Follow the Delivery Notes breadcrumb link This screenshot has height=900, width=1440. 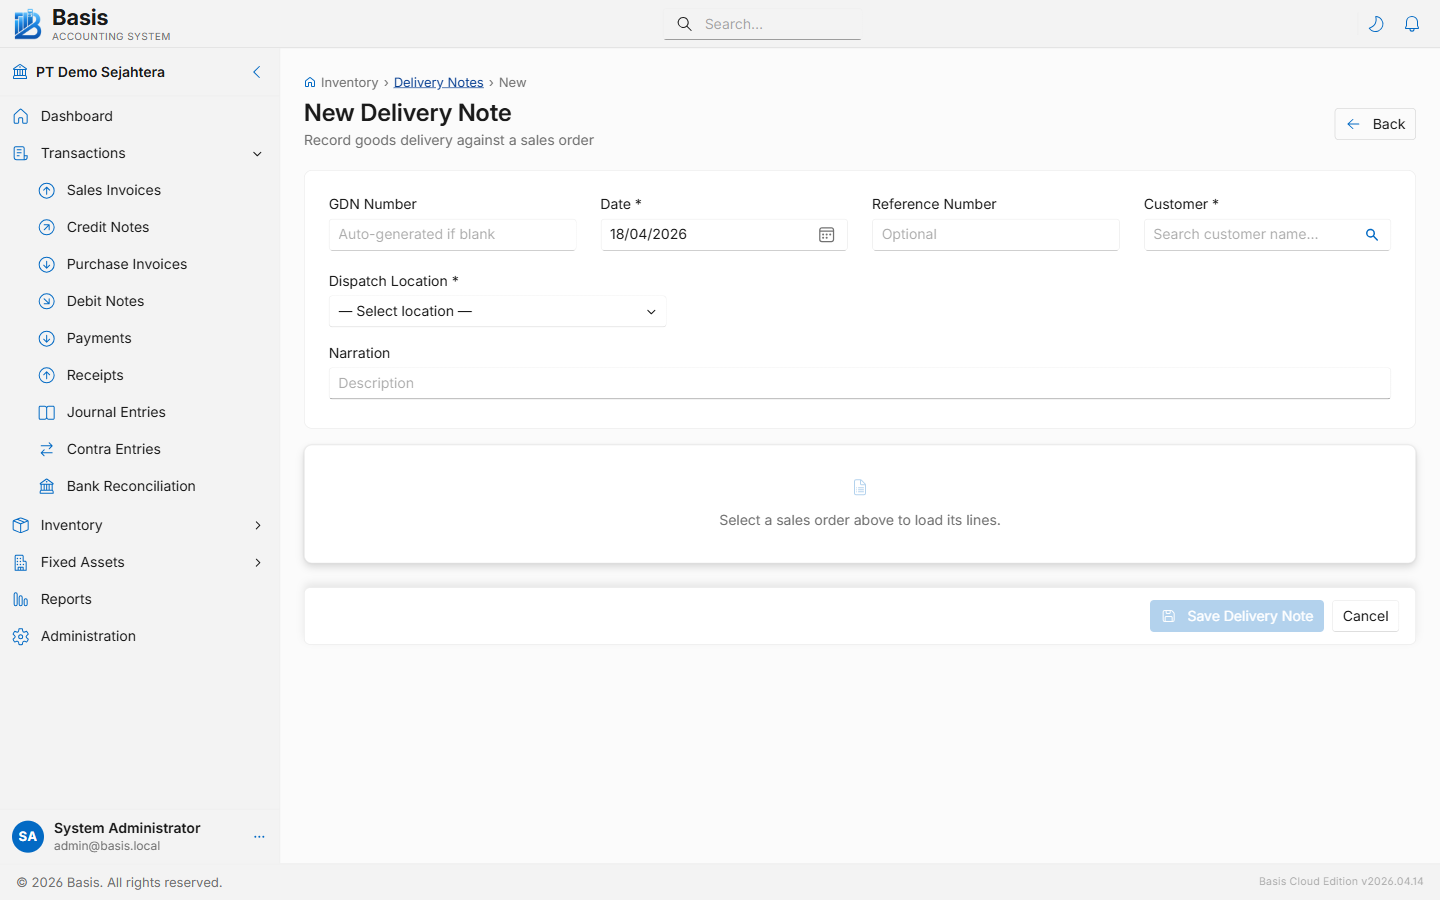(x=438, y=83)
